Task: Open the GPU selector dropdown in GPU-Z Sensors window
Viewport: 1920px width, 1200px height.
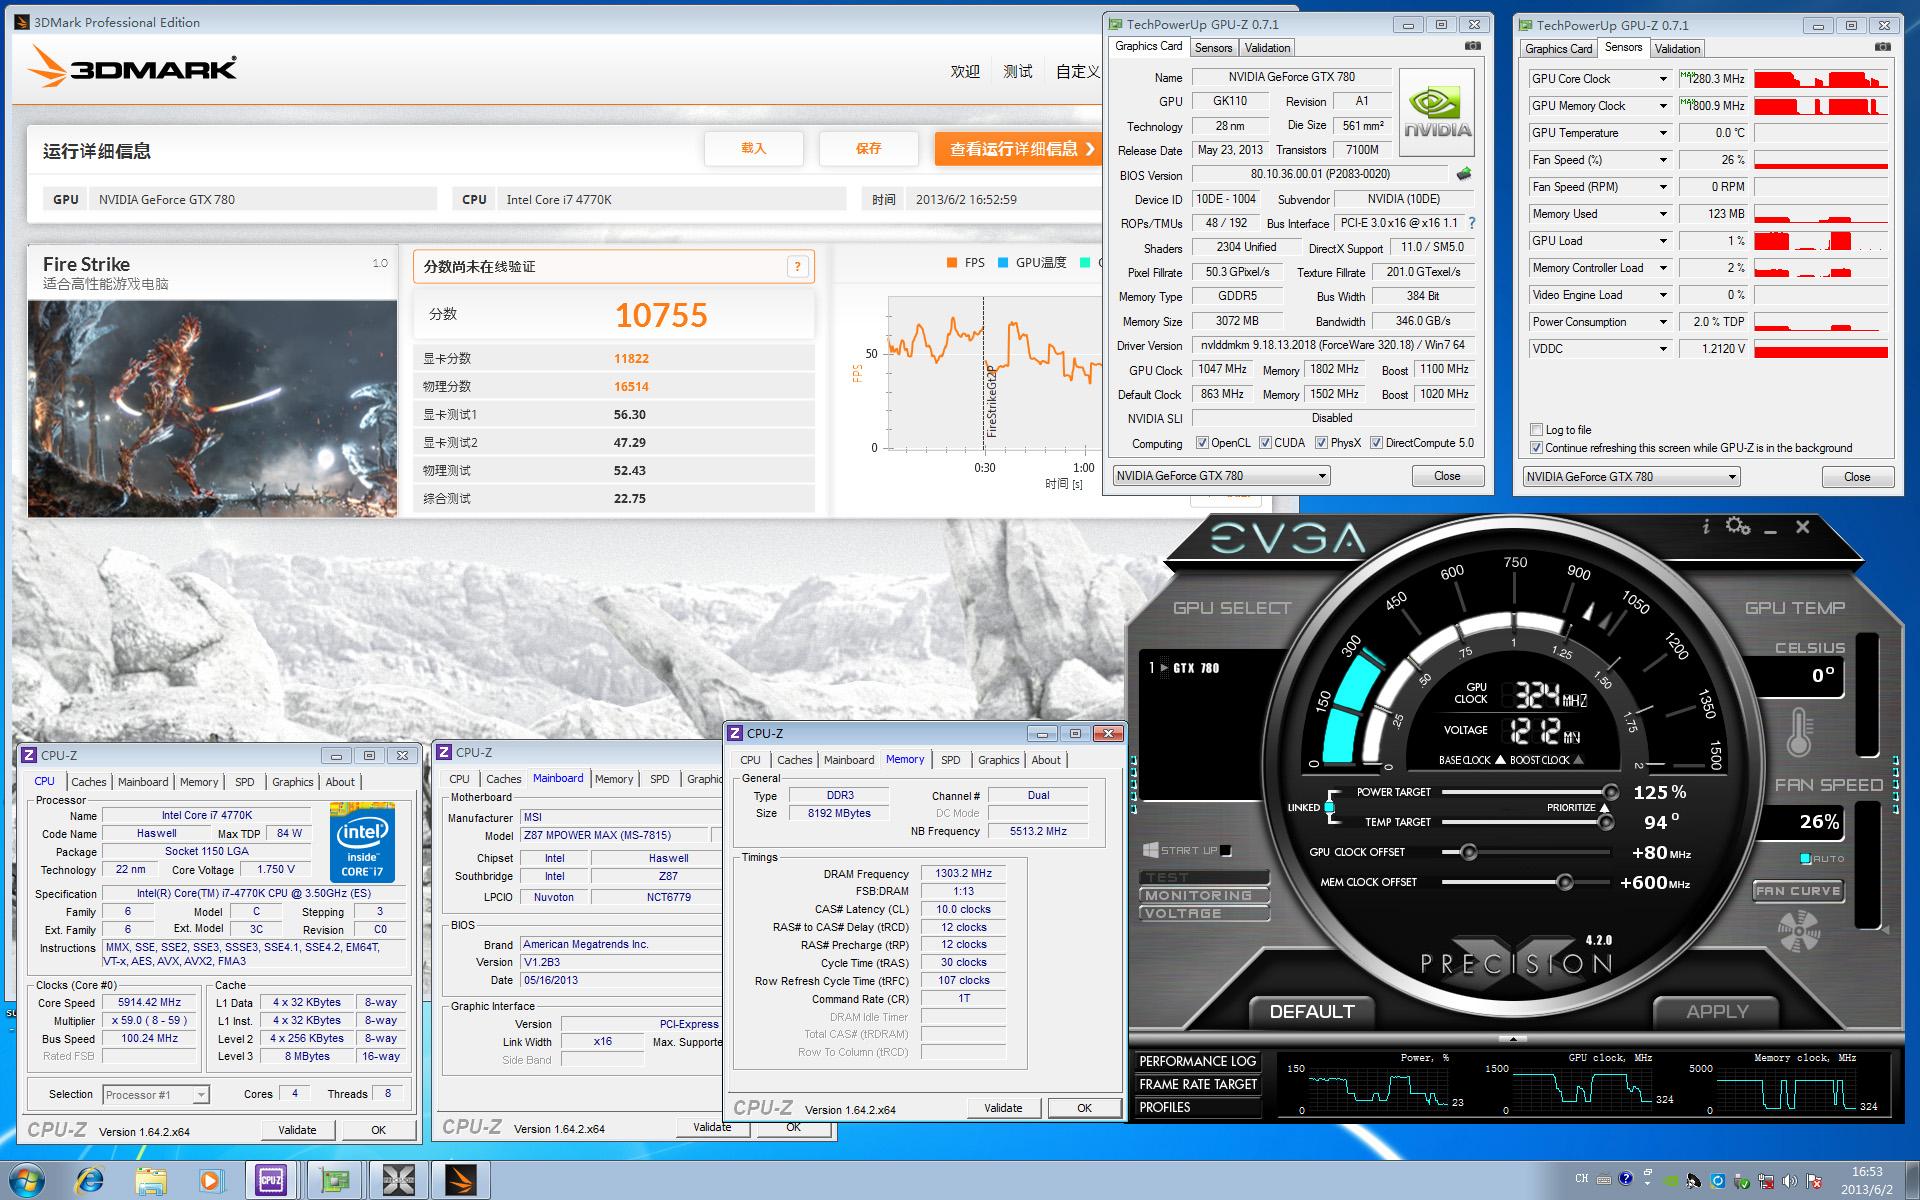Action: (x=1631, y=477)
